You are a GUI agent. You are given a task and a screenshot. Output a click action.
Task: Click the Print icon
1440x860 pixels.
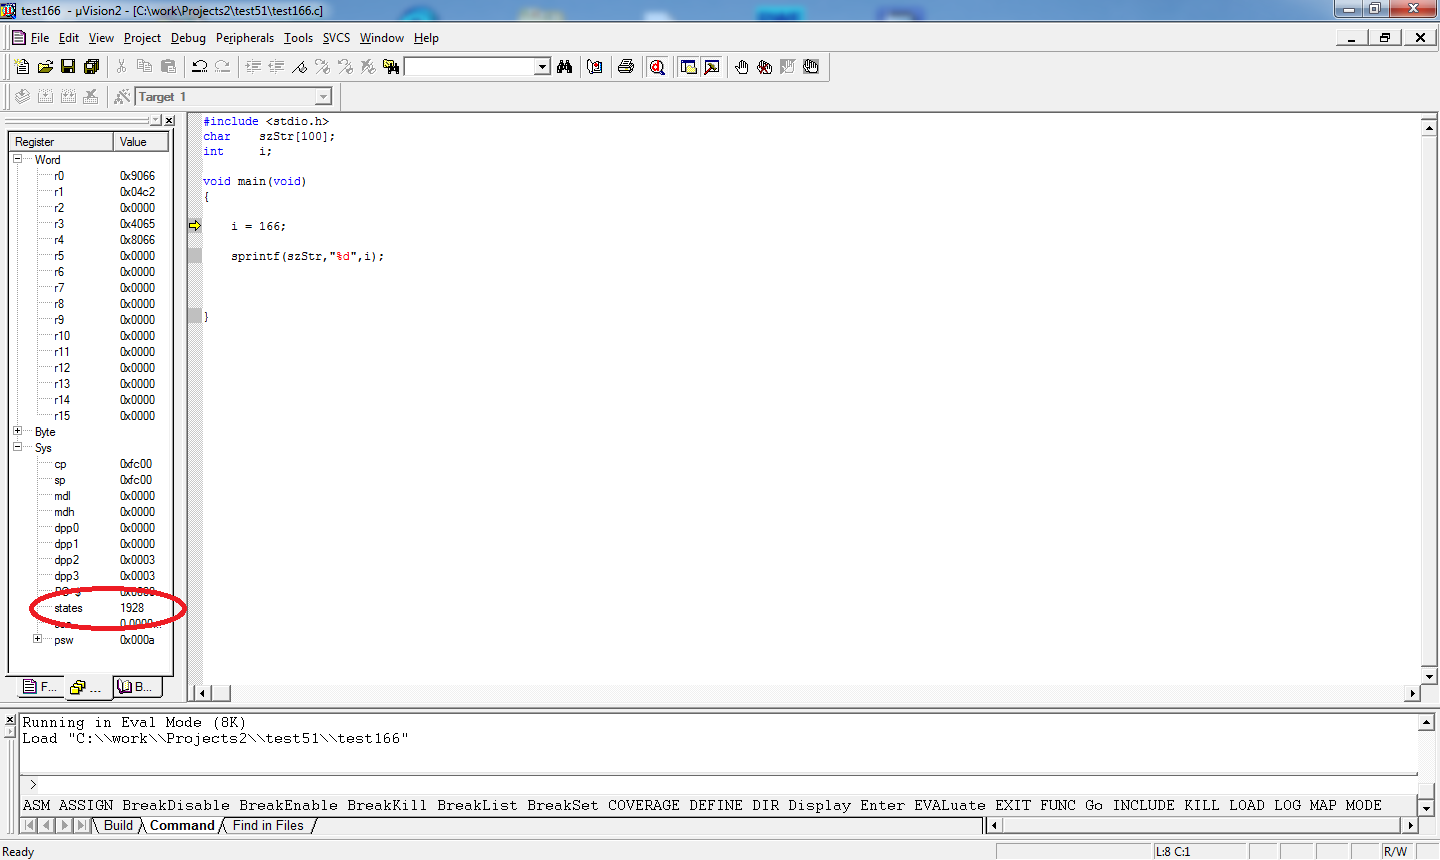(x=626, y=67)
